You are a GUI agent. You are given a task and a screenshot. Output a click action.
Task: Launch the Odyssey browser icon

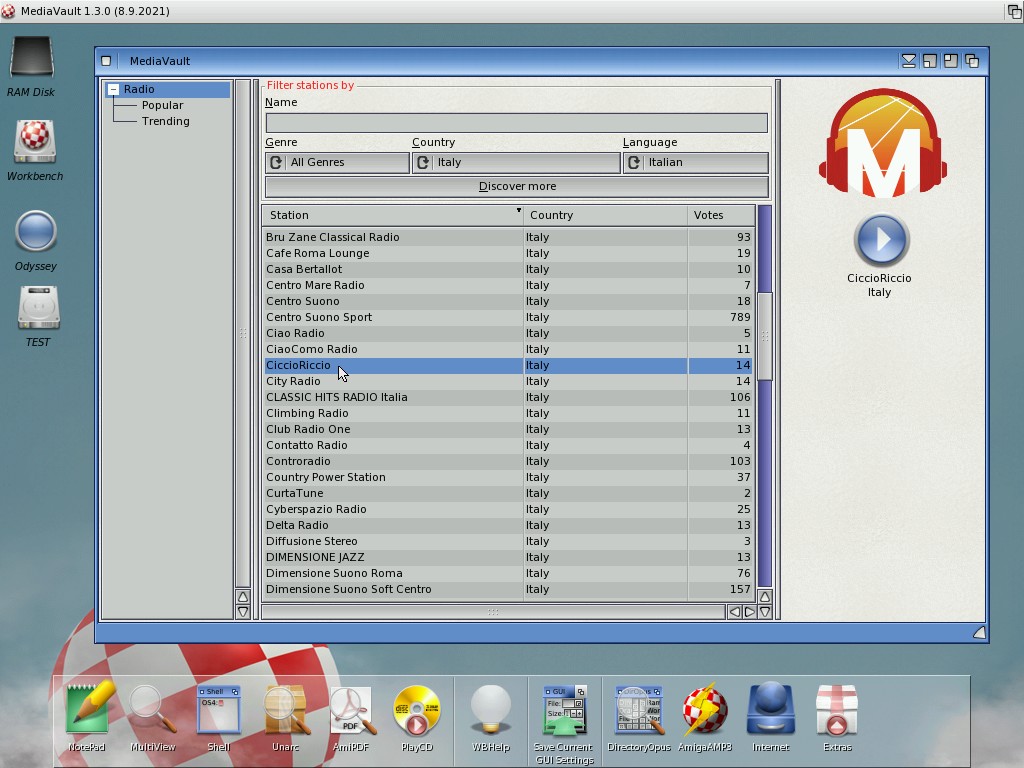(36, 232)
